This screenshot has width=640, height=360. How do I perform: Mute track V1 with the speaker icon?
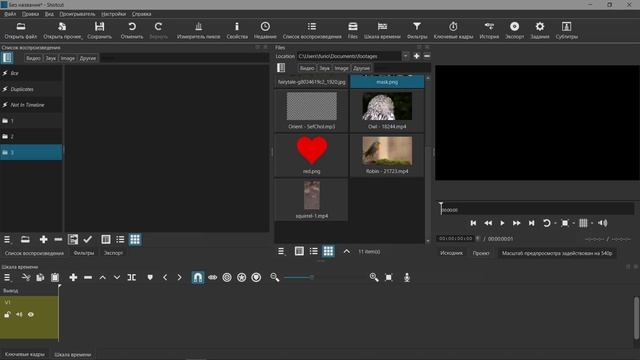click(x=19, y=315)
